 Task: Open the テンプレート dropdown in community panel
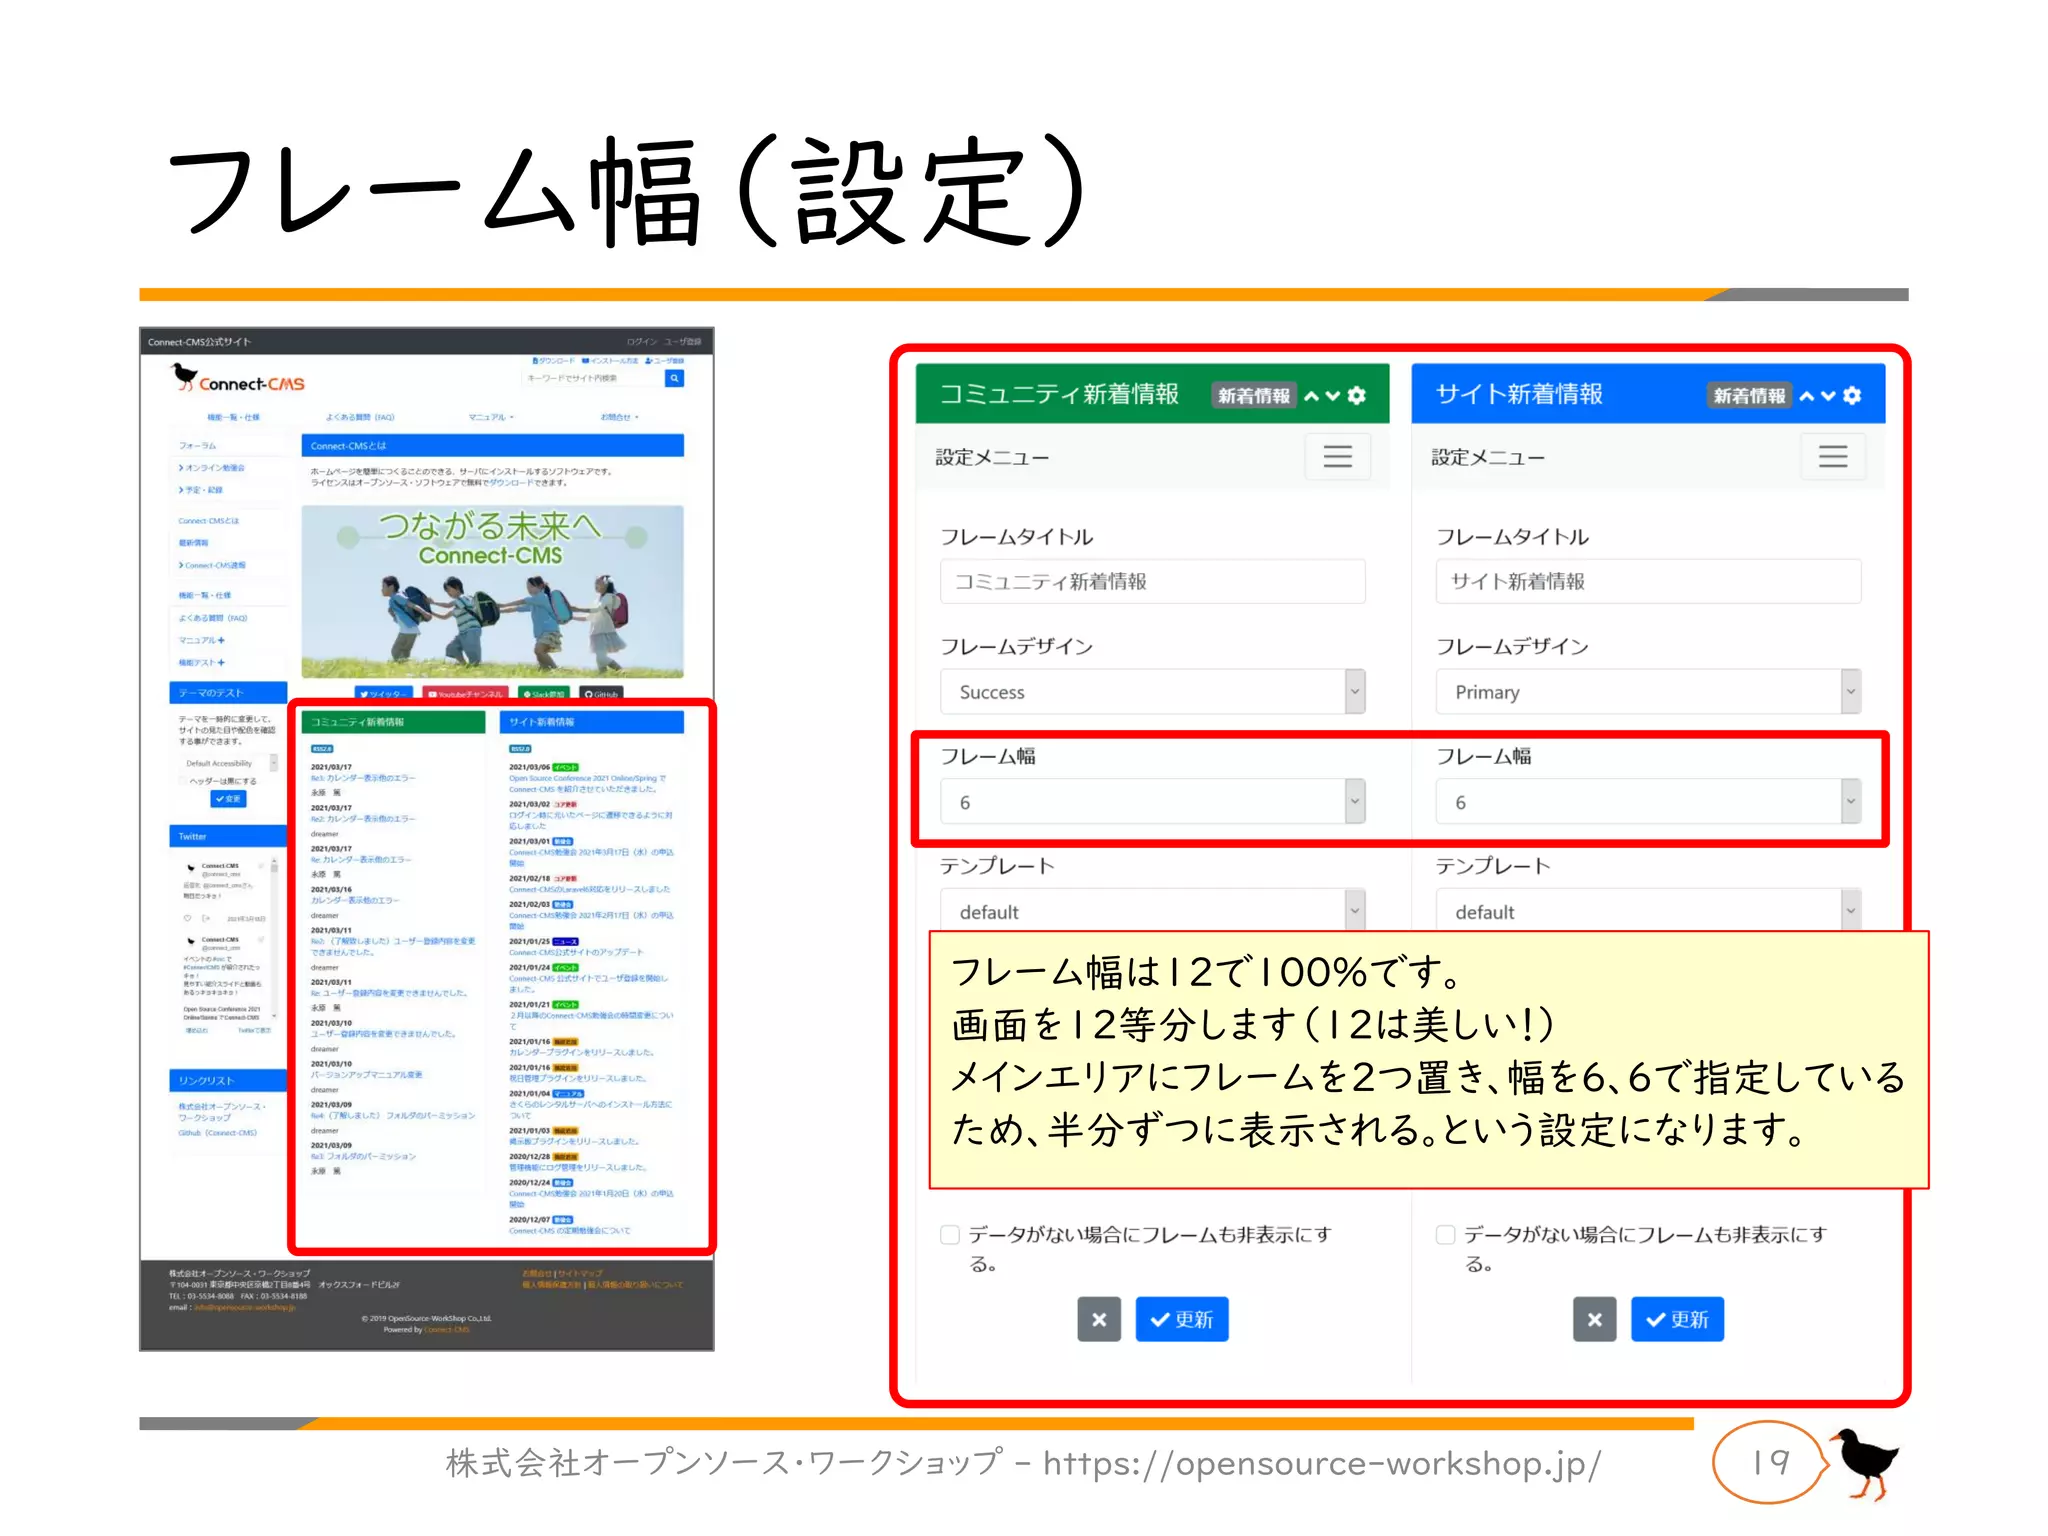1152,910
